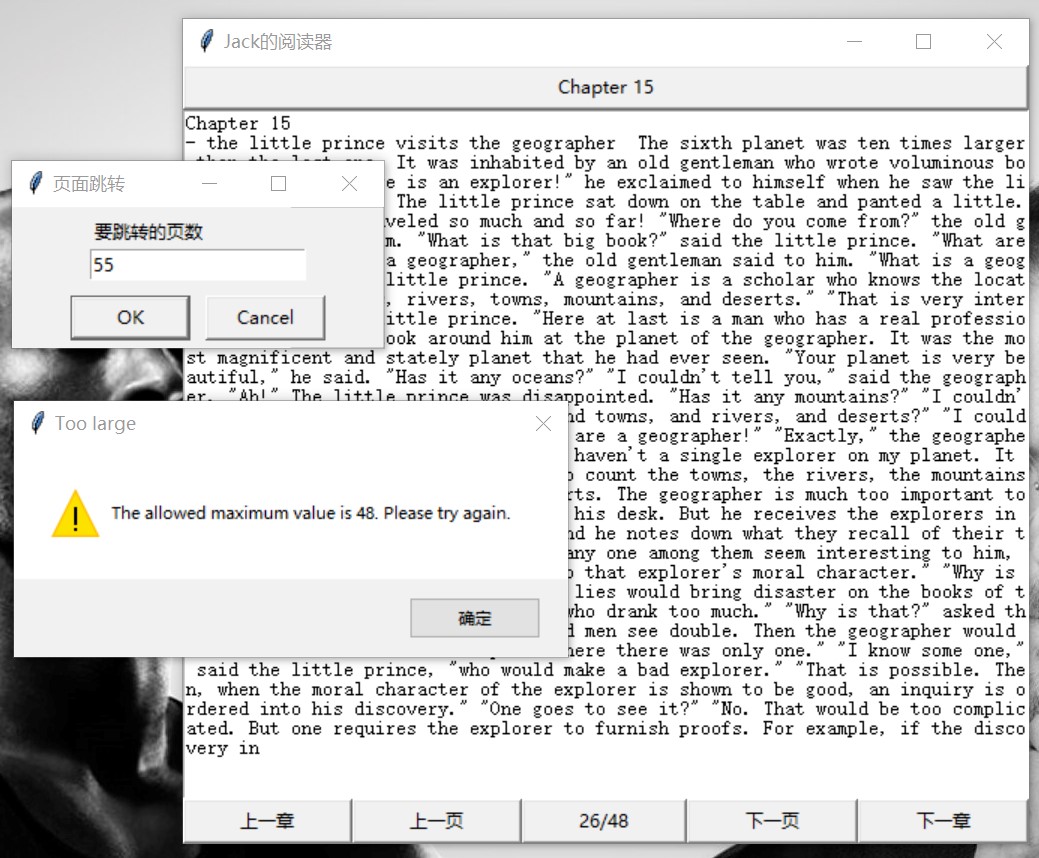Confirm the Too large warning with 确定
The height and width of the screenshot is (858, 1039).
click(x=474, y=618)
